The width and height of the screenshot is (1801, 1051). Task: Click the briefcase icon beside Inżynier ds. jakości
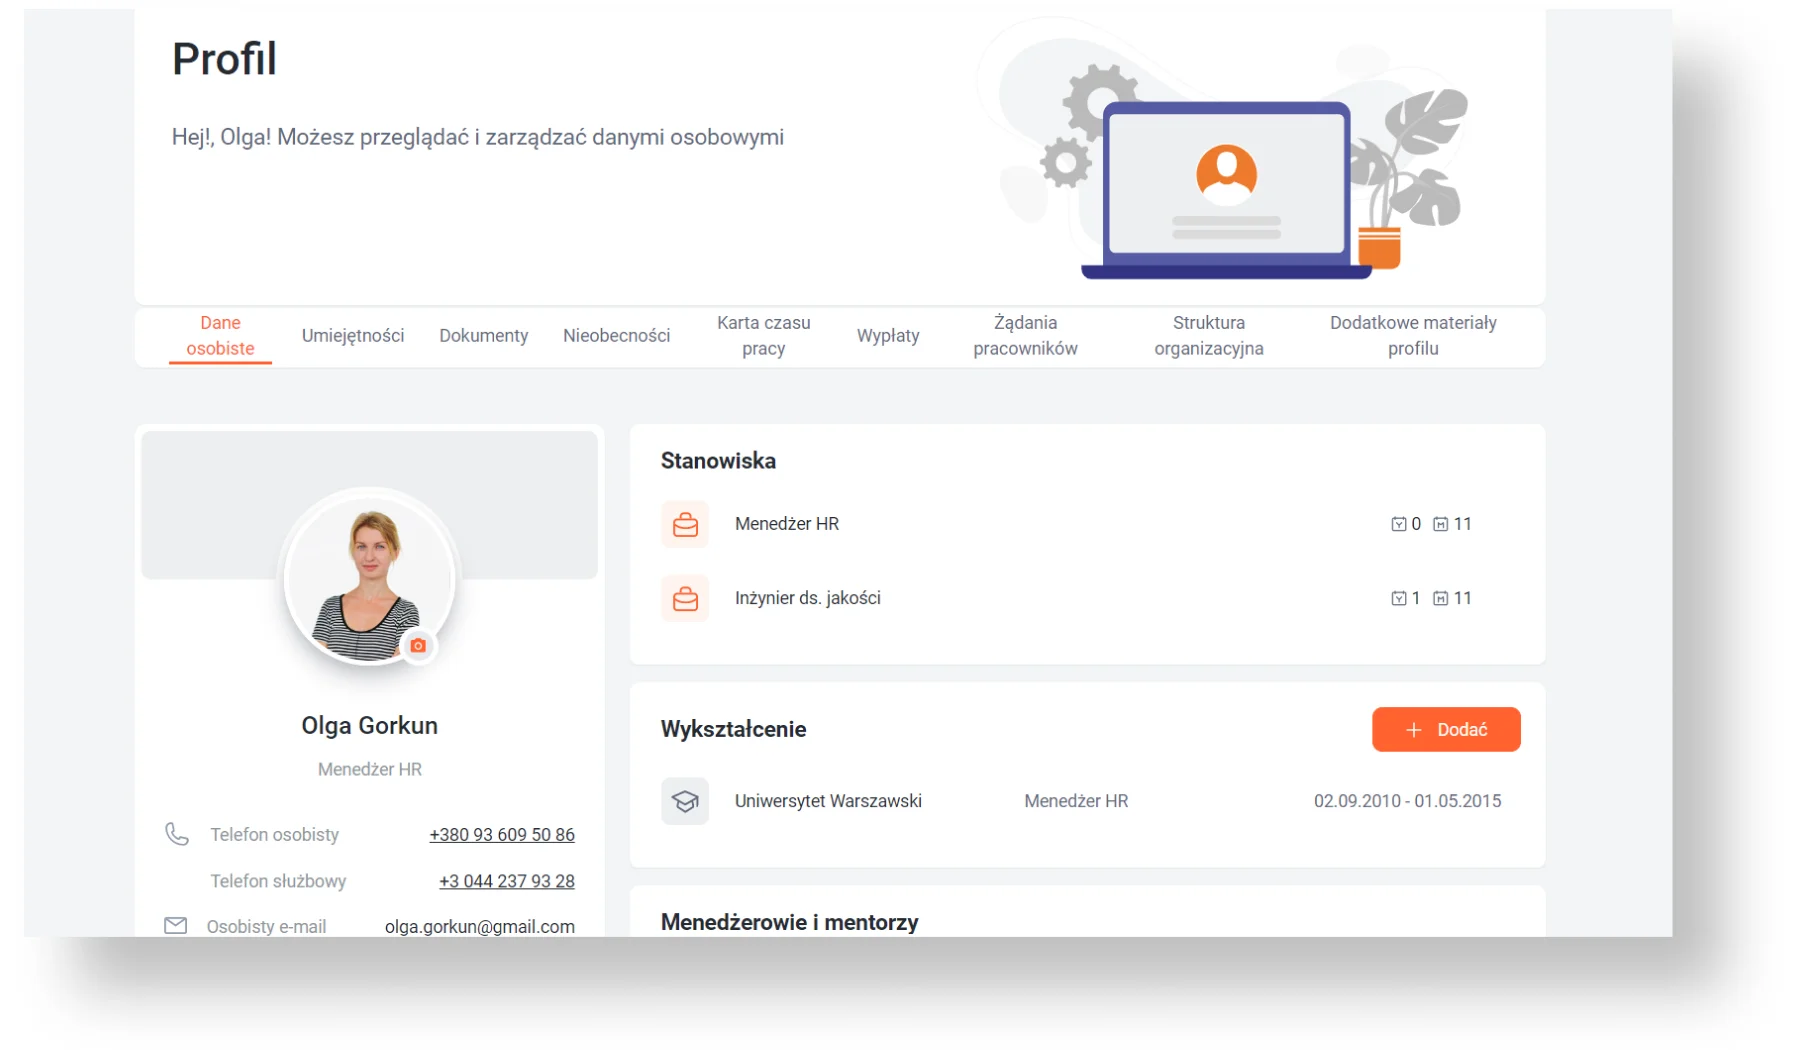(x=685, y=598)
